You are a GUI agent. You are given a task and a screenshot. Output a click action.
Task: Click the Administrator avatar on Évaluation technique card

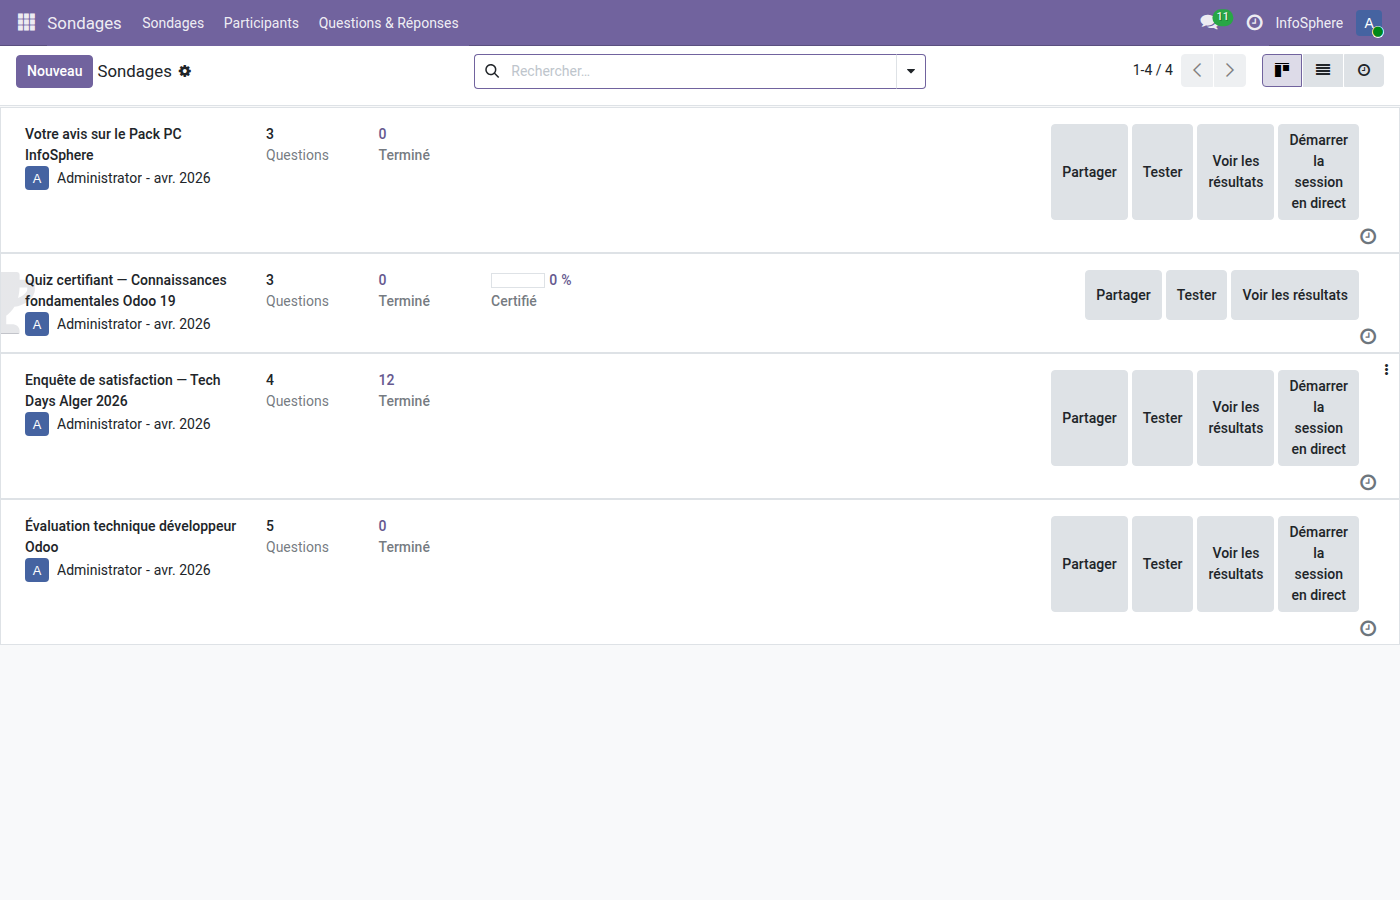(37, 569)
